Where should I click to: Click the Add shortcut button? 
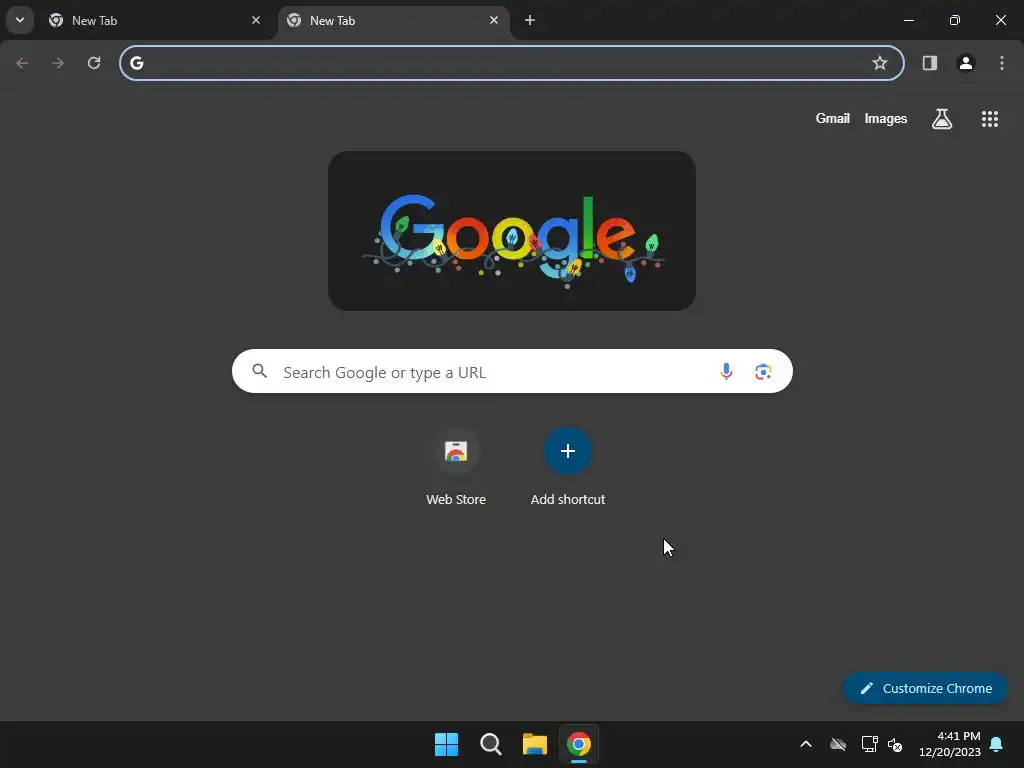[568, 467]
